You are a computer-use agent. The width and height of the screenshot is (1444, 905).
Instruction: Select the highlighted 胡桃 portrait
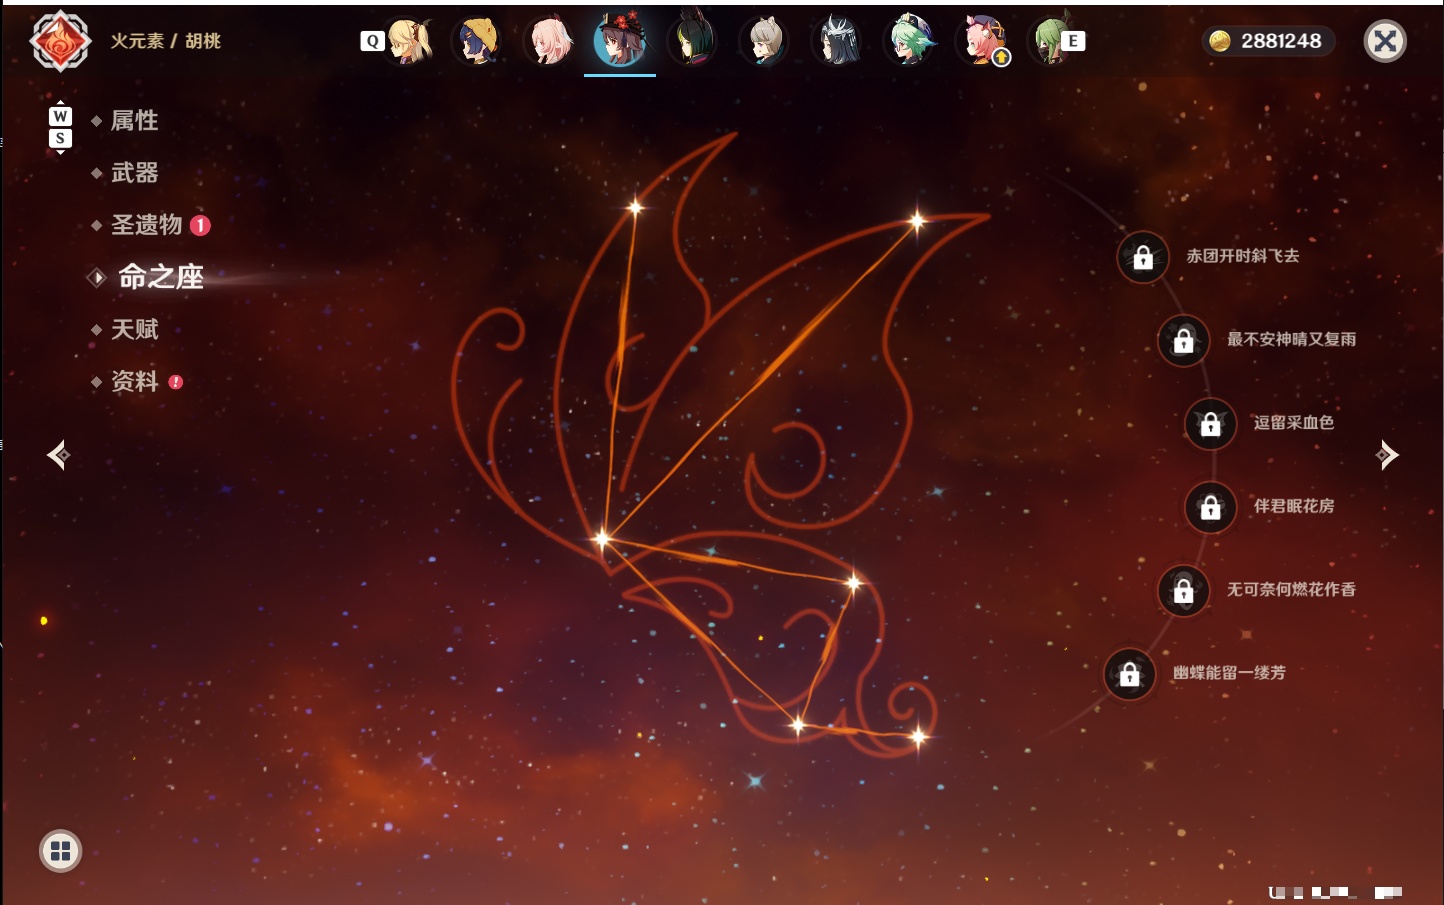tap(620, 40)
